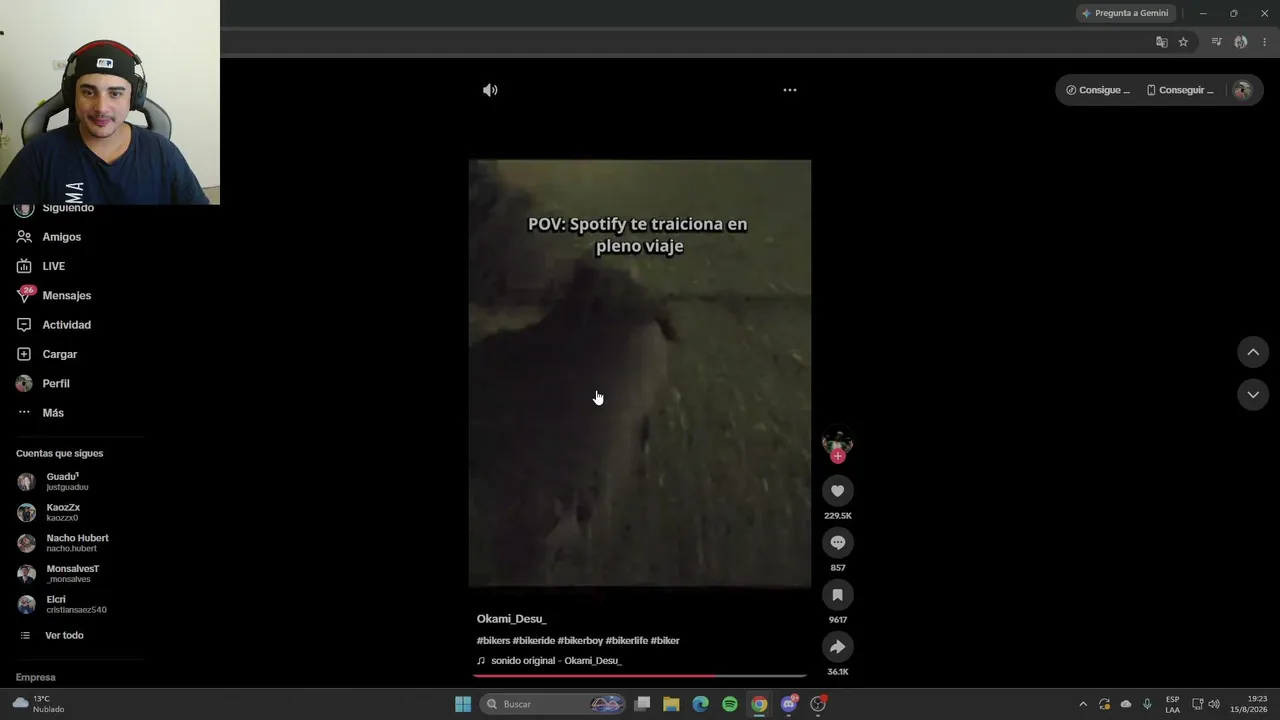Image resolution: width=1280 pixels, height=720 pixels.
Task: Open followed account Nacho Hubert
Action: pyautogui.click(x=75, y=543)
